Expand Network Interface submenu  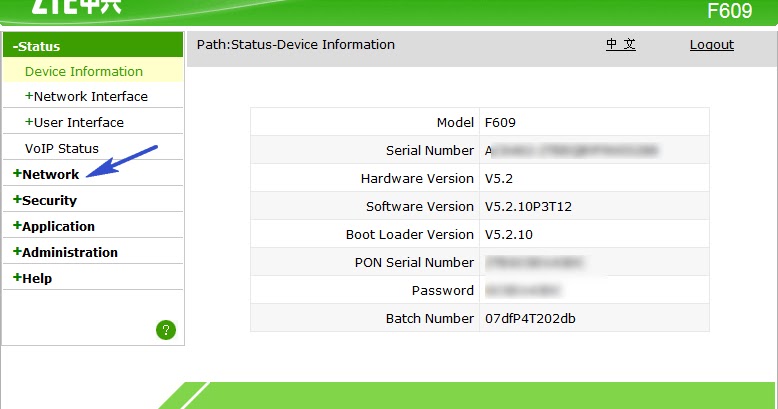click(86, 96)
